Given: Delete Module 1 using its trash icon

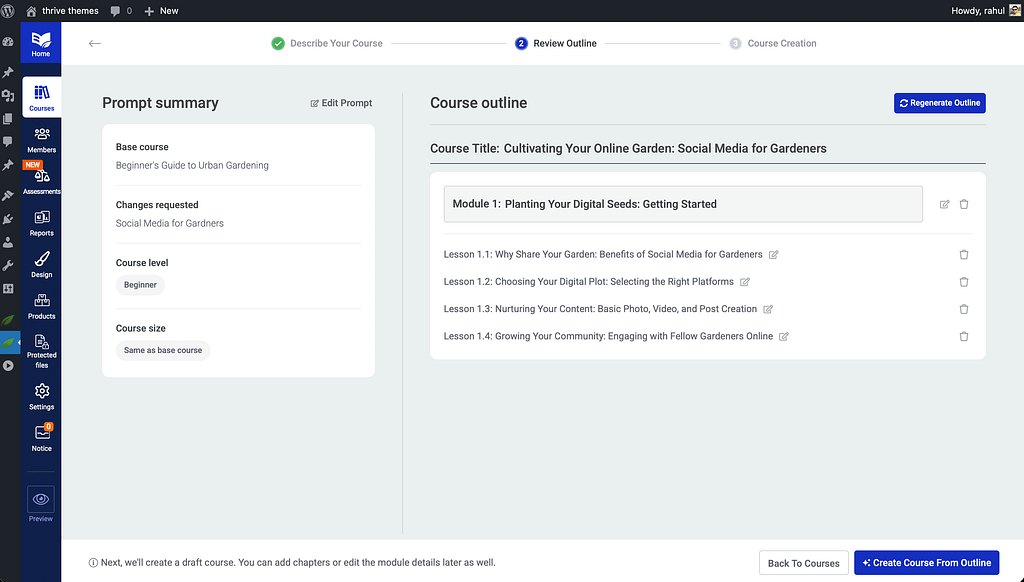Looking at the screenshot, I should 964,204.
